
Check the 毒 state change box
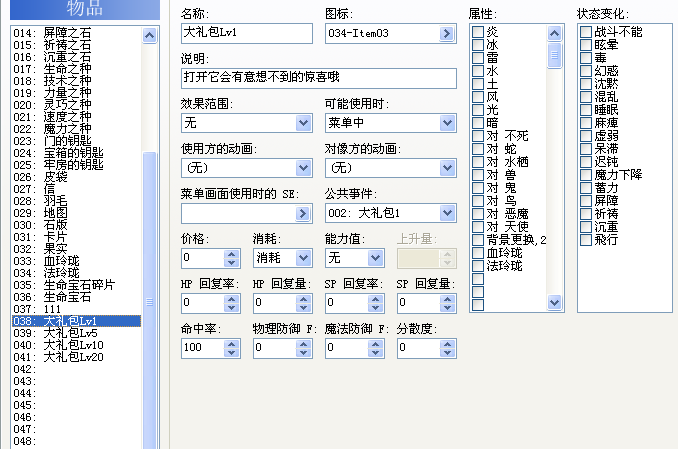pos(586,58)
